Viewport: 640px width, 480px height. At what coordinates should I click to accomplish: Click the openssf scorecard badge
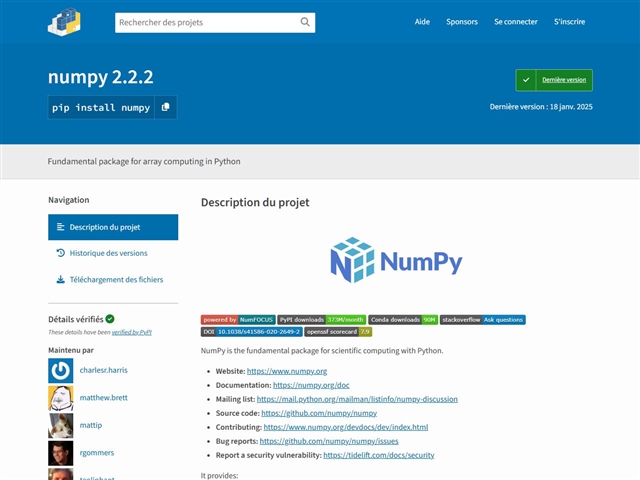tap(338, 332)
